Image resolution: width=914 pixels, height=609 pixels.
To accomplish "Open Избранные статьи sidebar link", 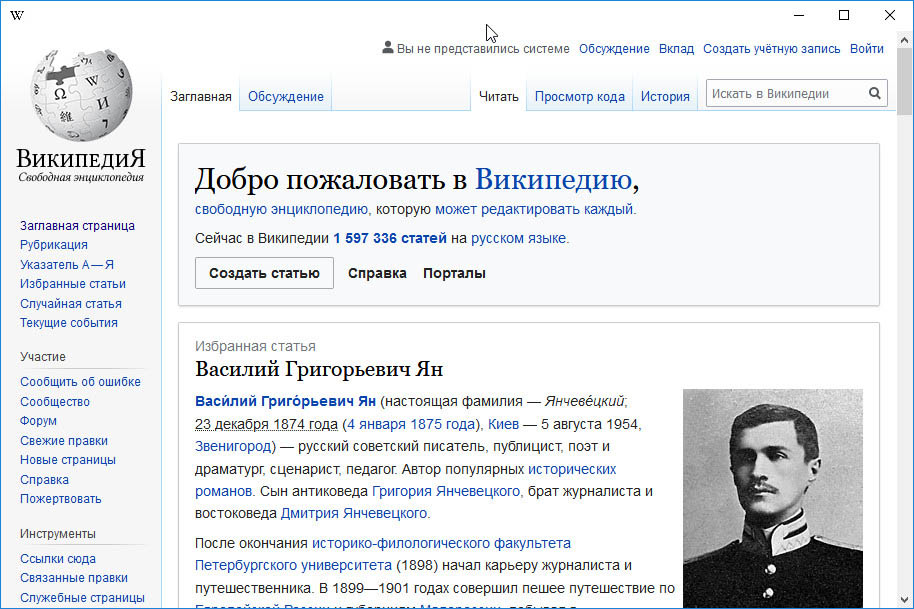I will coord(73,284).
